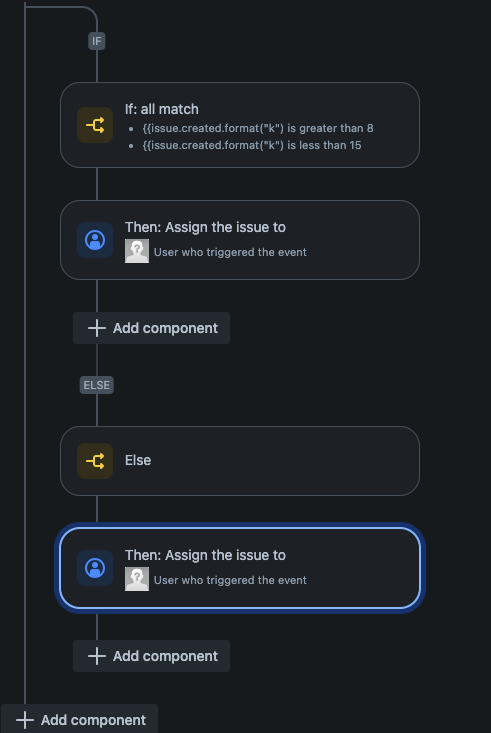Click the yellow branch icon in If condition

[95, 125]
